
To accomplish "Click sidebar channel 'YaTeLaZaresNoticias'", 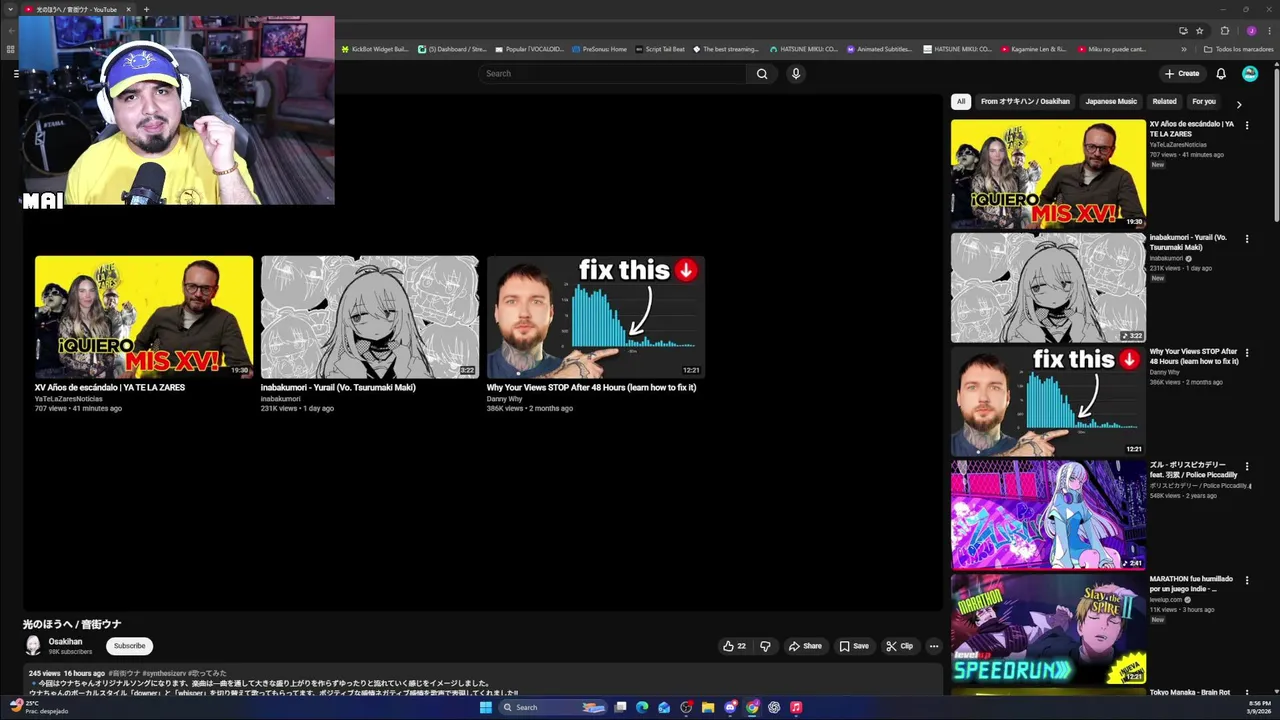I will (1178, 145).
